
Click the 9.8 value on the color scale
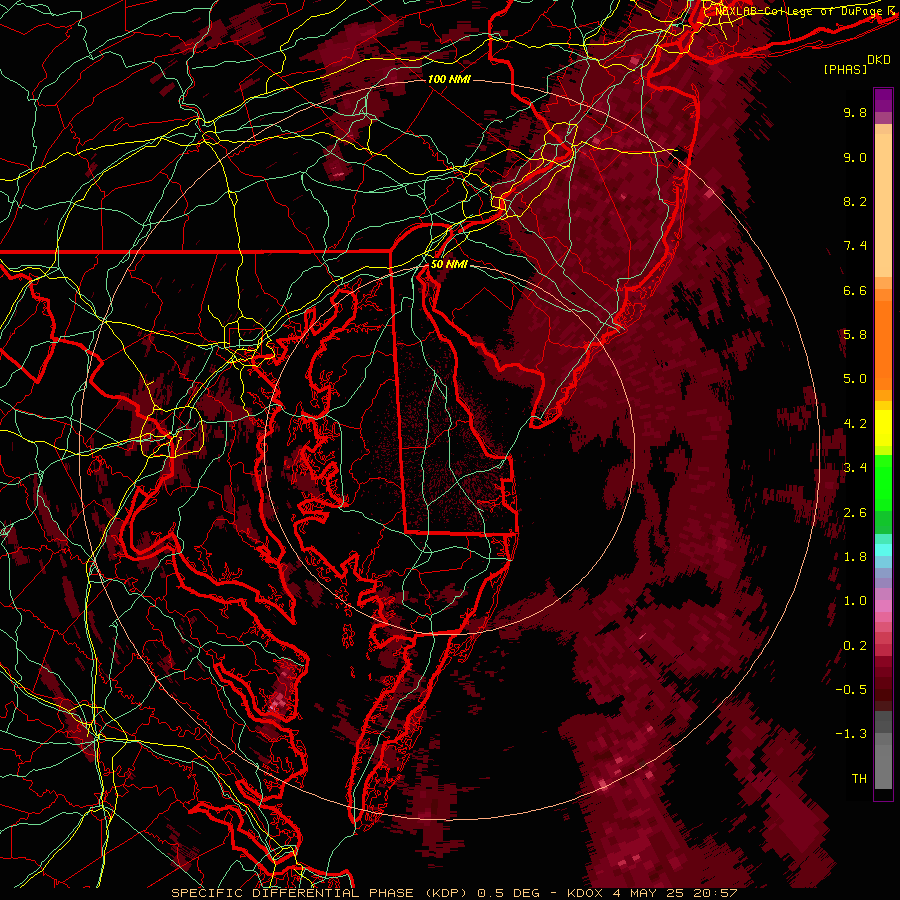(x=855, y=112)
